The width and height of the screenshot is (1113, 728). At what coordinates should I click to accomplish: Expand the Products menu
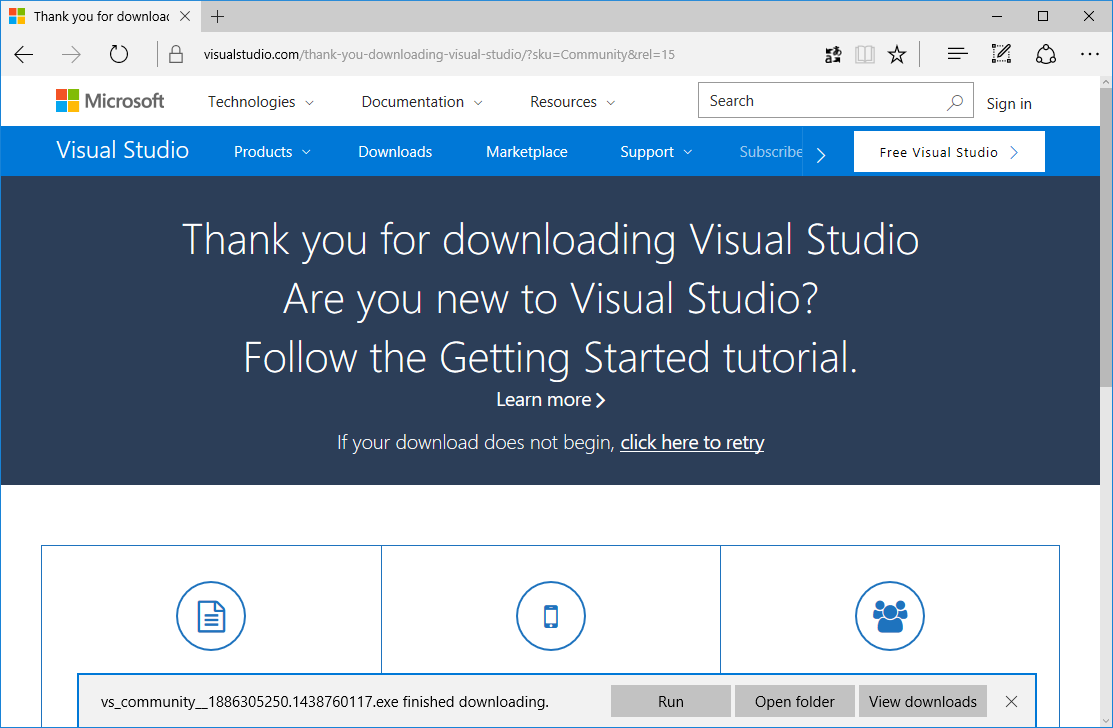tap(272, 152)
